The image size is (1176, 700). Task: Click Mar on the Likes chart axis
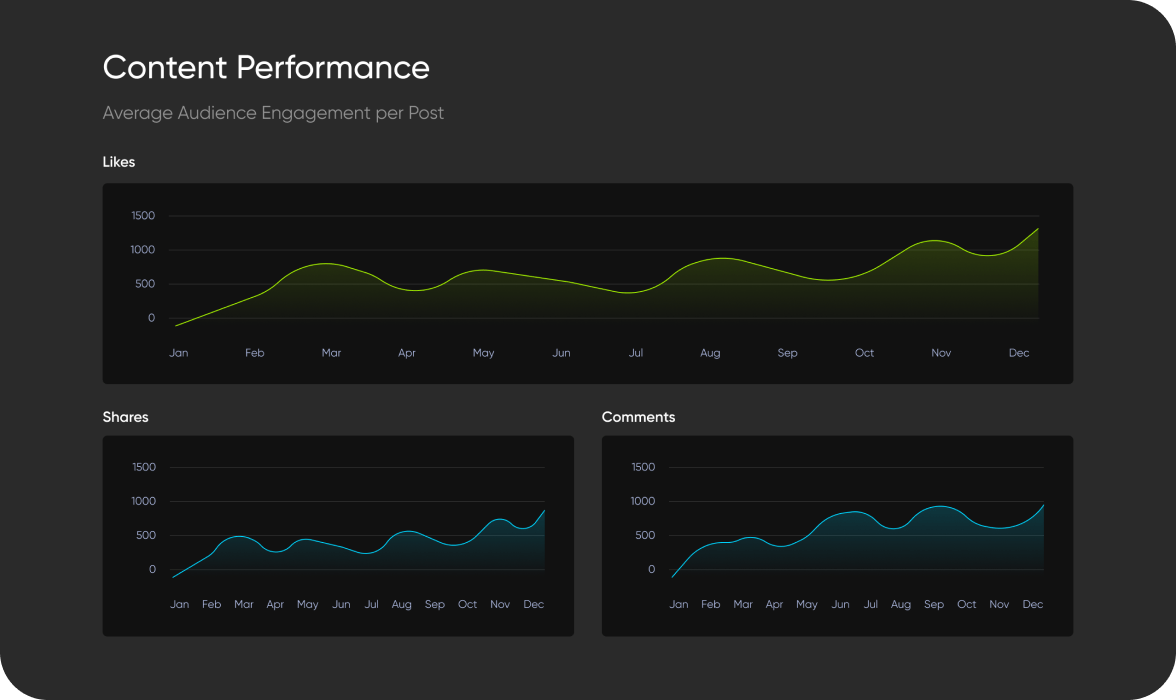pyautogui.click(x=331, y=353)
